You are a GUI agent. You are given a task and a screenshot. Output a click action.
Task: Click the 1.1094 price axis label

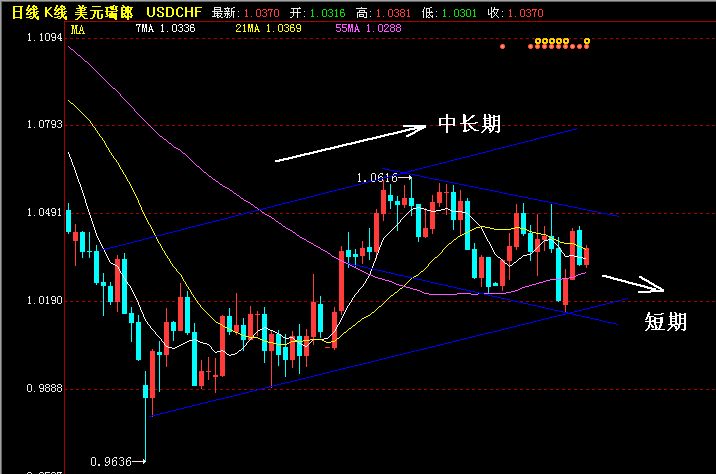(x=44, y=37)
